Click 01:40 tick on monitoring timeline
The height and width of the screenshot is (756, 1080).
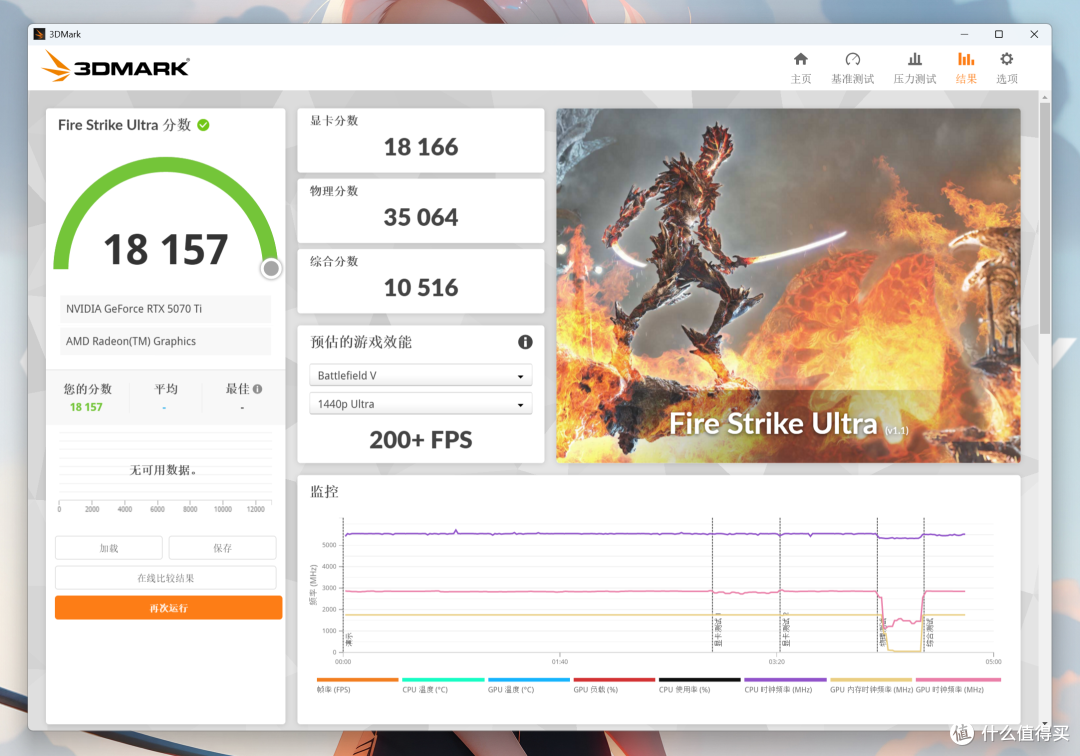tap(560, 662)
